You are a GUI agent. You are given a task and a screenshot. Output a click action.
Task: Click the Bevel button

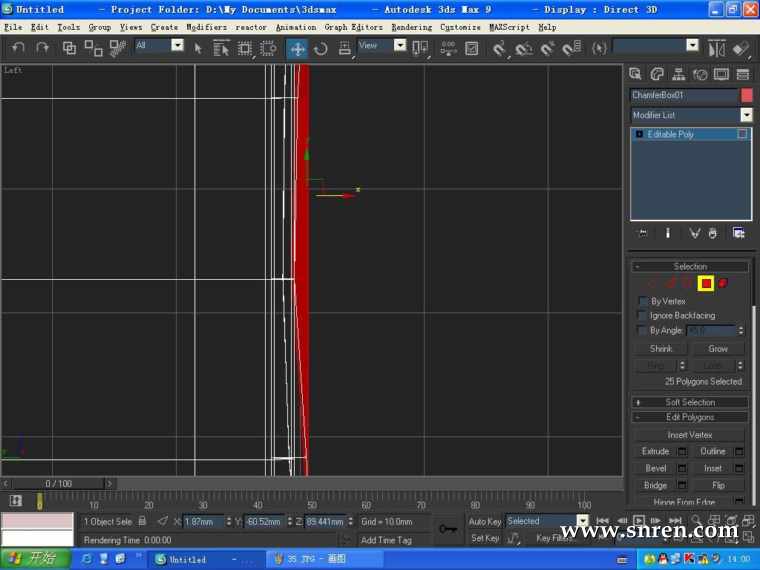click(655, 468)
